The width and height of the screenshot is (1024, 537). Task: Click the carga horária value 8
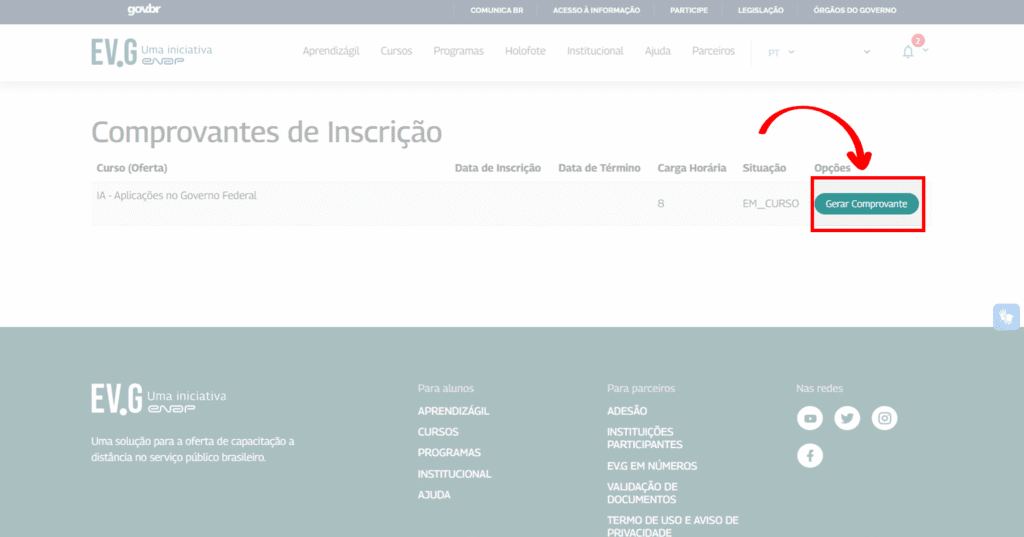pos(661,204)
